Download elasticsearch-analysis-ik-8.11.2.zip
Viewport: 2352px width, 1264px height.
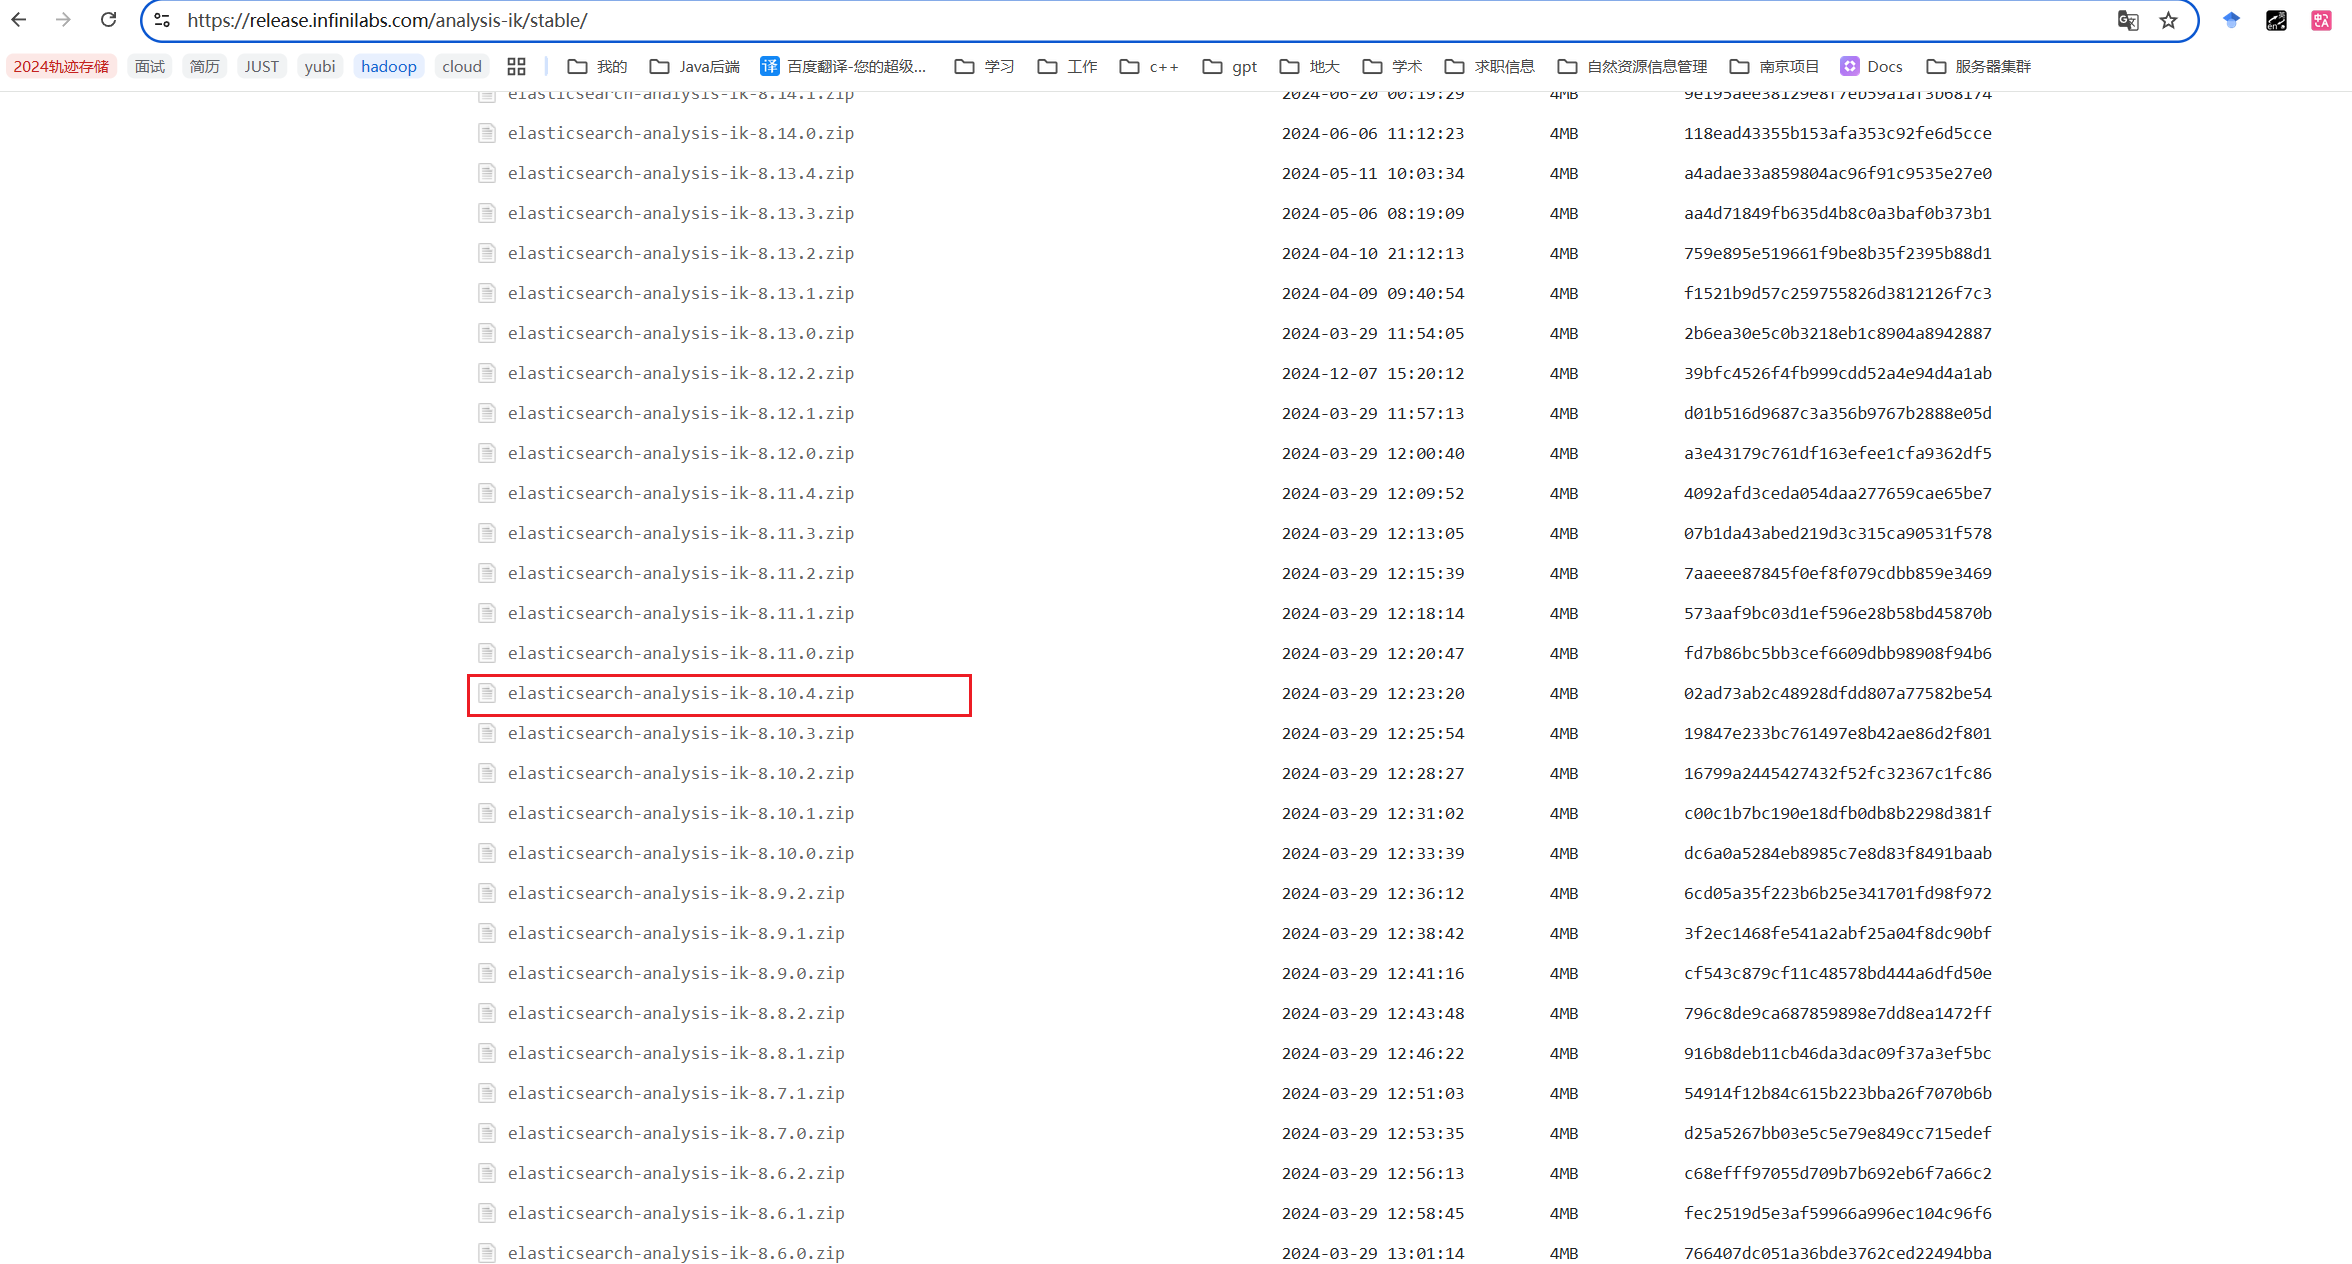[x=681, y=573]
